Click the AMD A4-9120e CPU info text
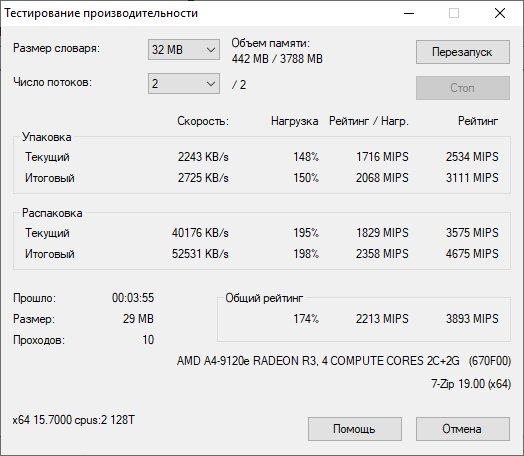524x456 pixels. [344, 361]
